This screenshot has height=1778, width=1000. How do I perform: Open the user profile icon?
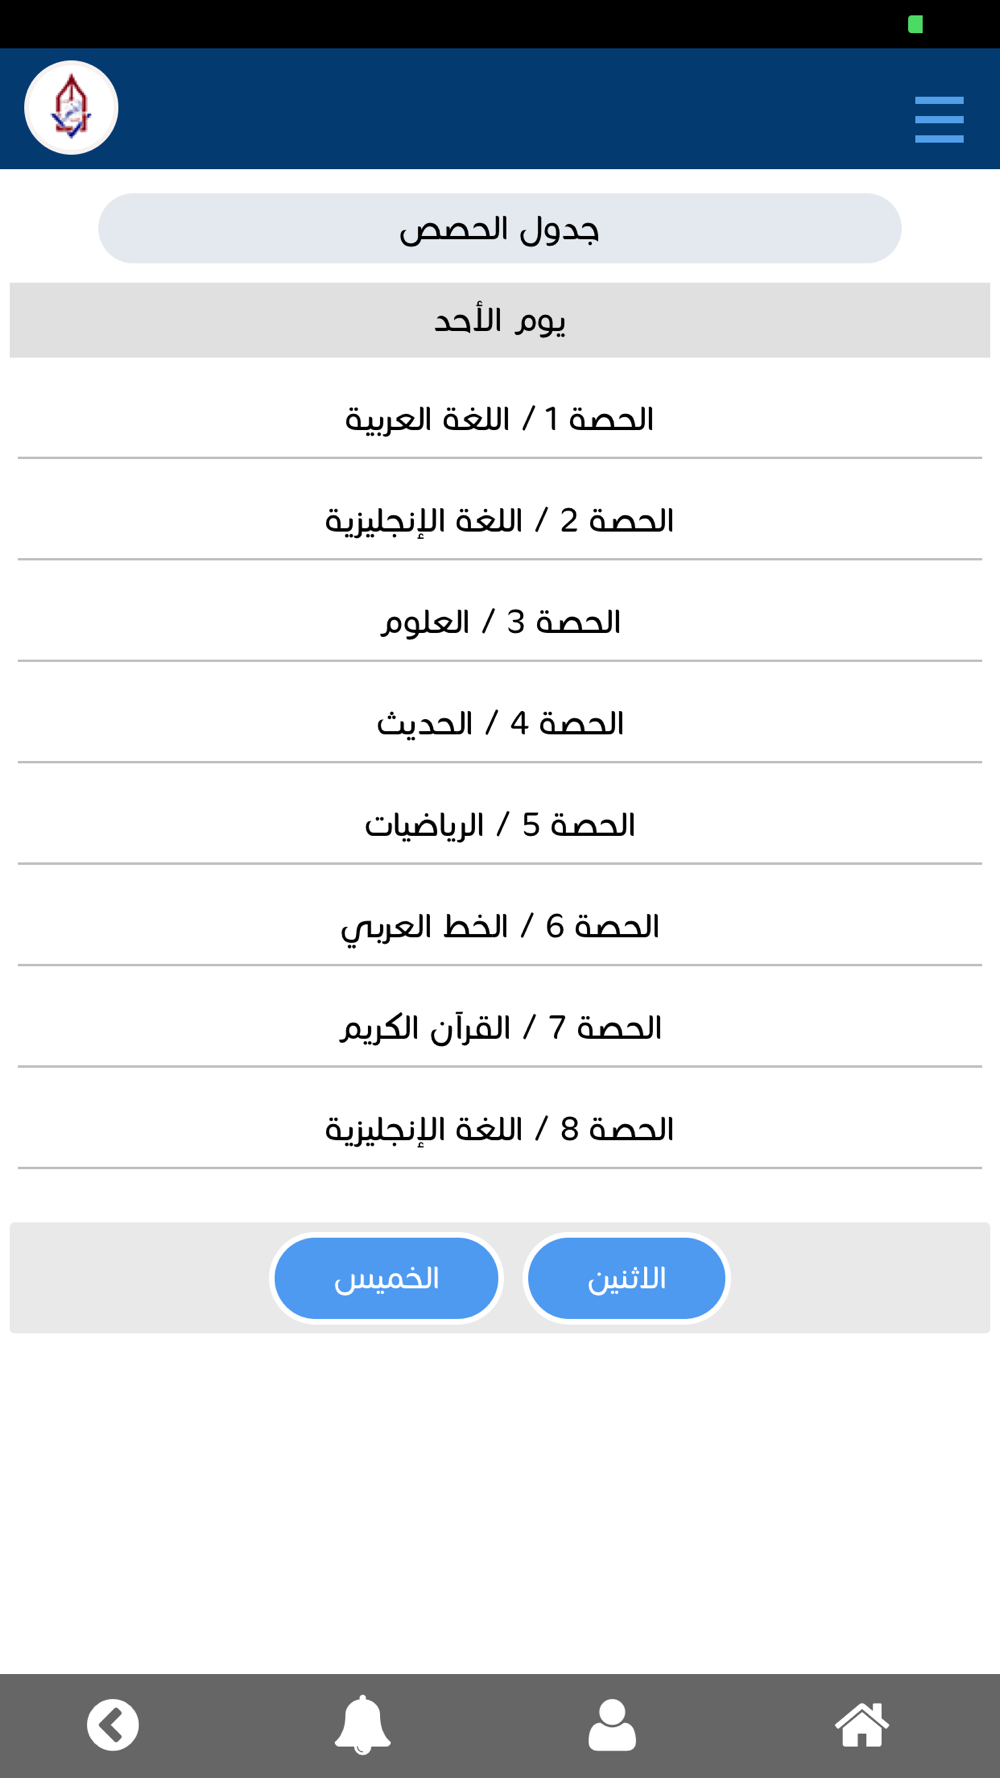(x=612, y=1725)
